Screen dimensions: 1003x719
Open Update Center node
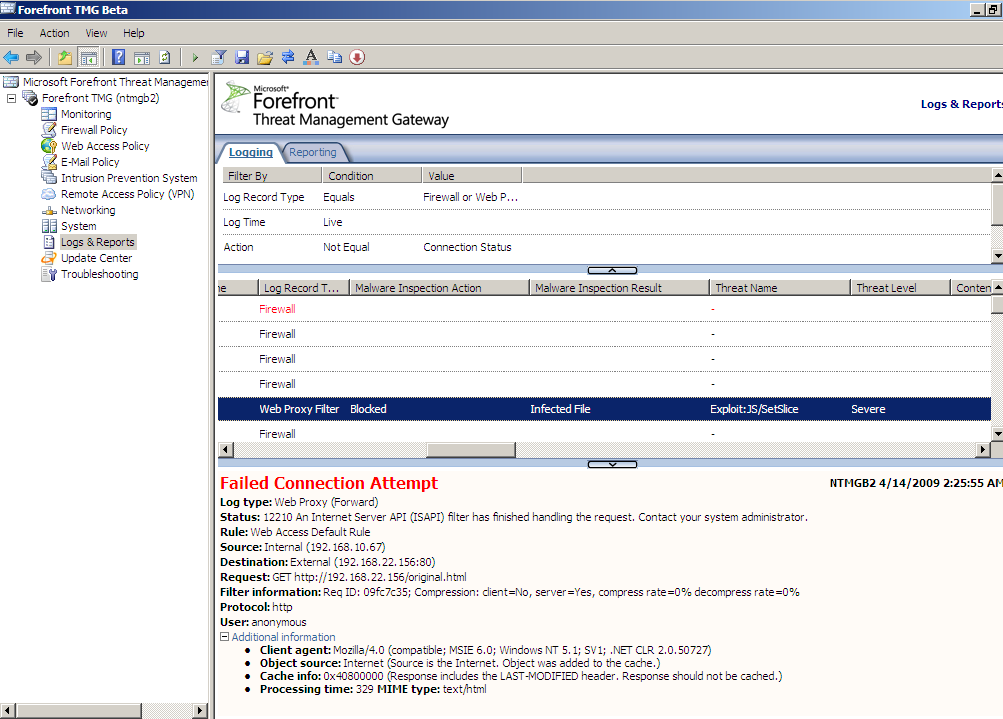(97, 258)
